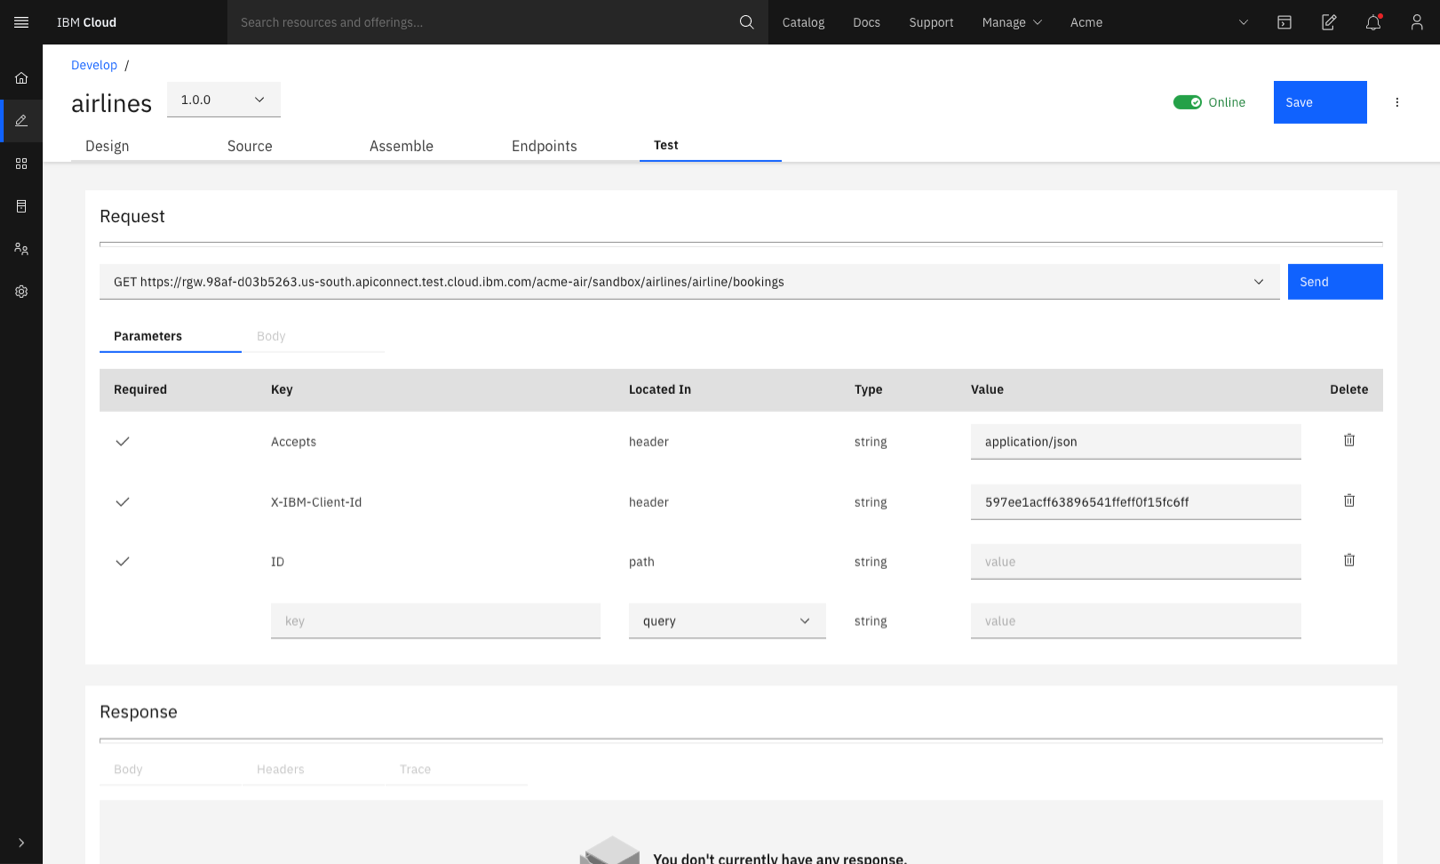Viewport: 1440px width, 864px height.
Task: Open the Support link
Action: [x=931, y=22]
